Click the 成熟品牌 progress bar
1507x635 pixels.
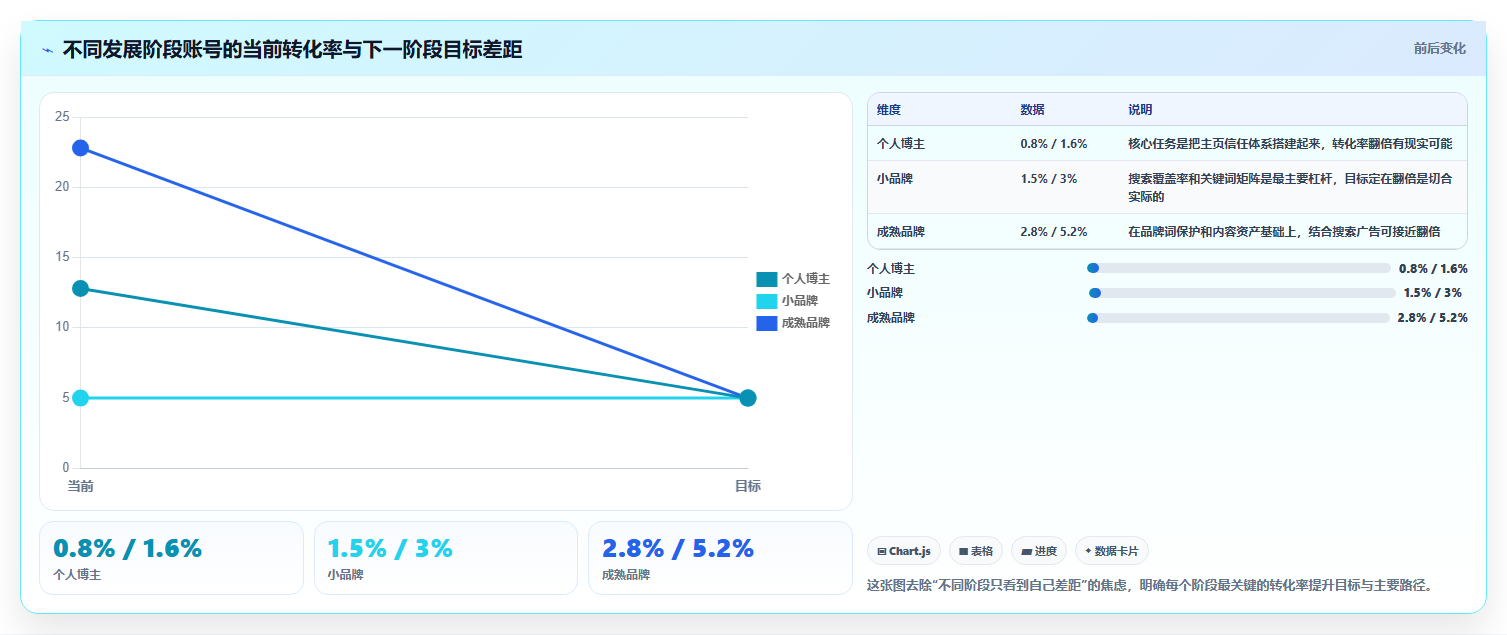(x=1238, y=318)
